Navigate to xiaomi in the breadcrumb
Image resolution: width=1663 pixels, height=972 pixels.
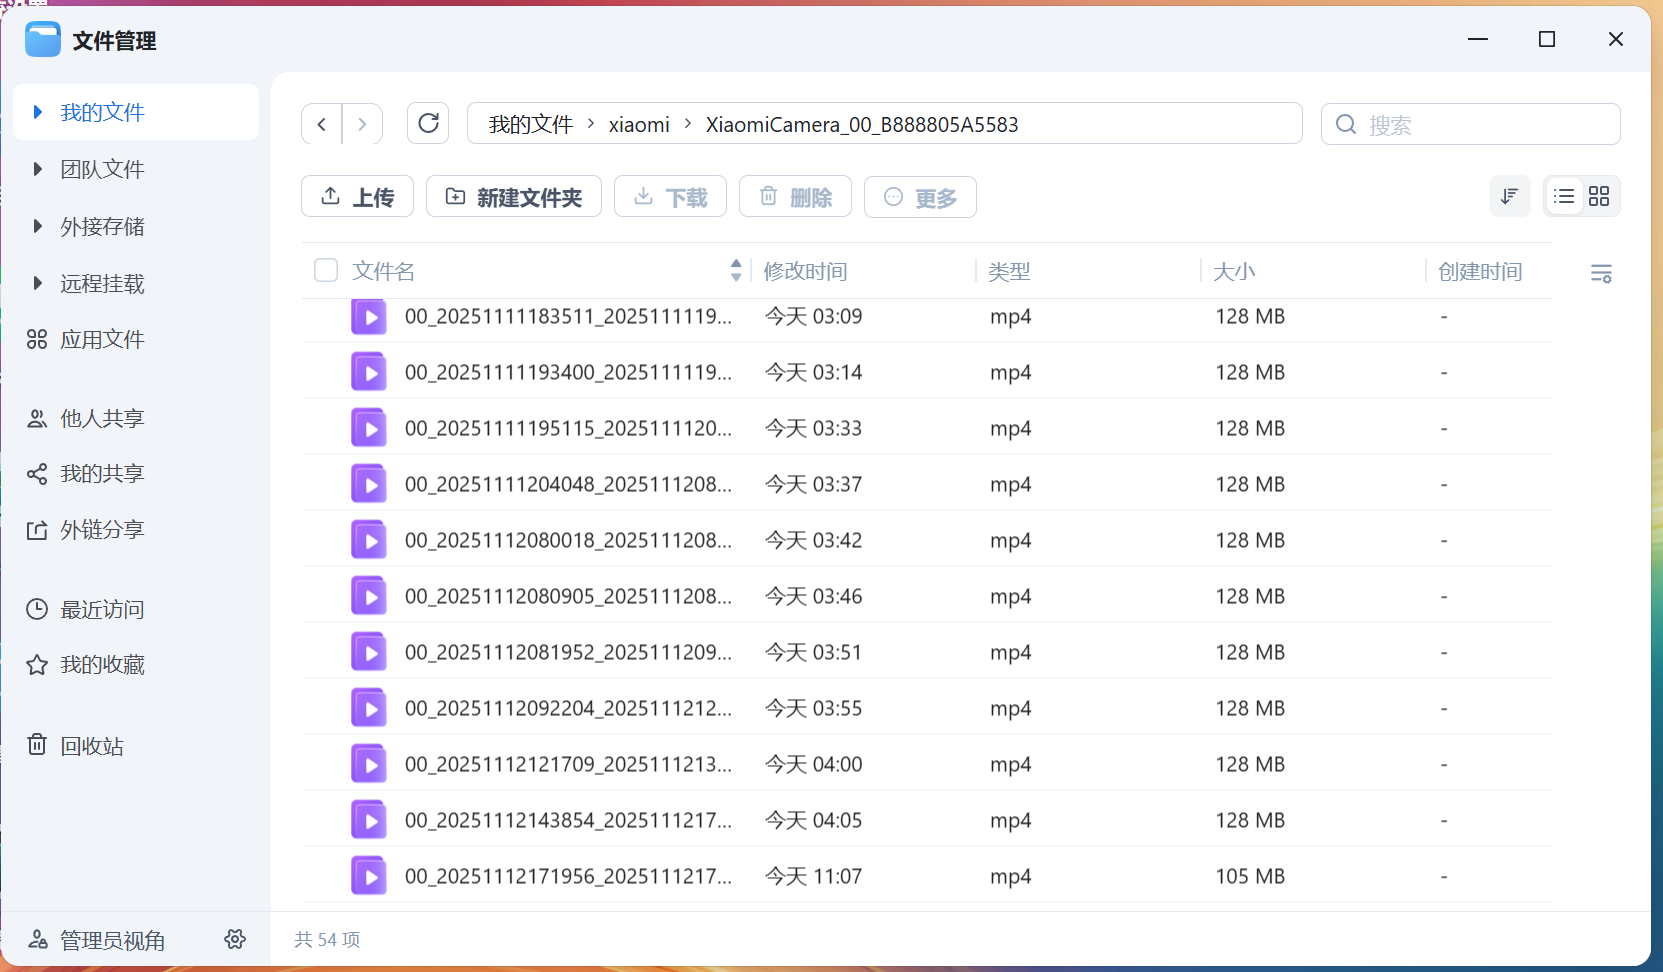point(639,124)
